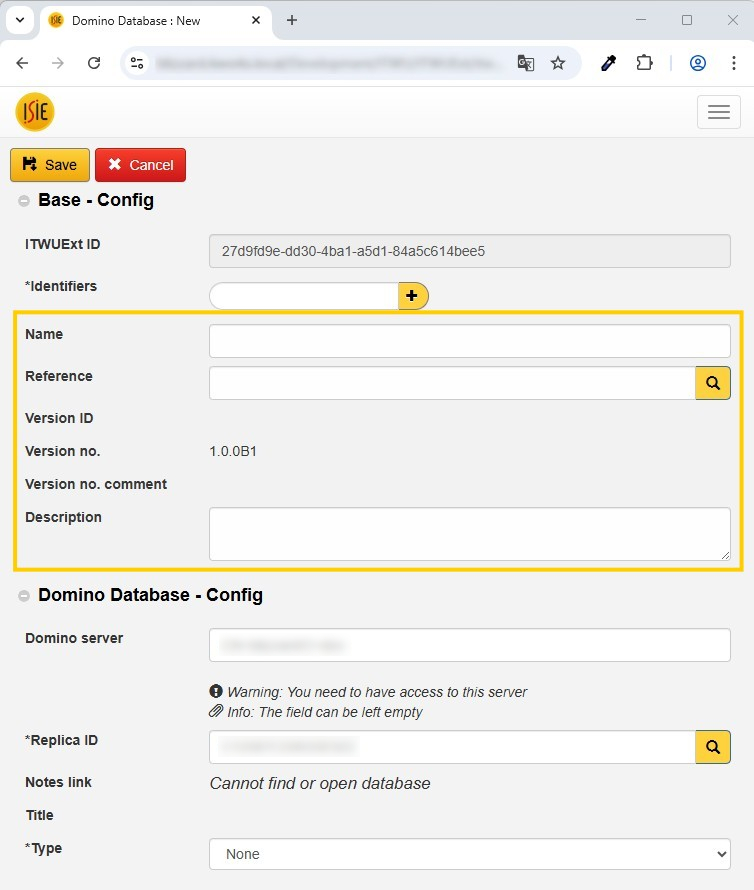
Task: Cancel the new database form
Action: tap(140, 165)
